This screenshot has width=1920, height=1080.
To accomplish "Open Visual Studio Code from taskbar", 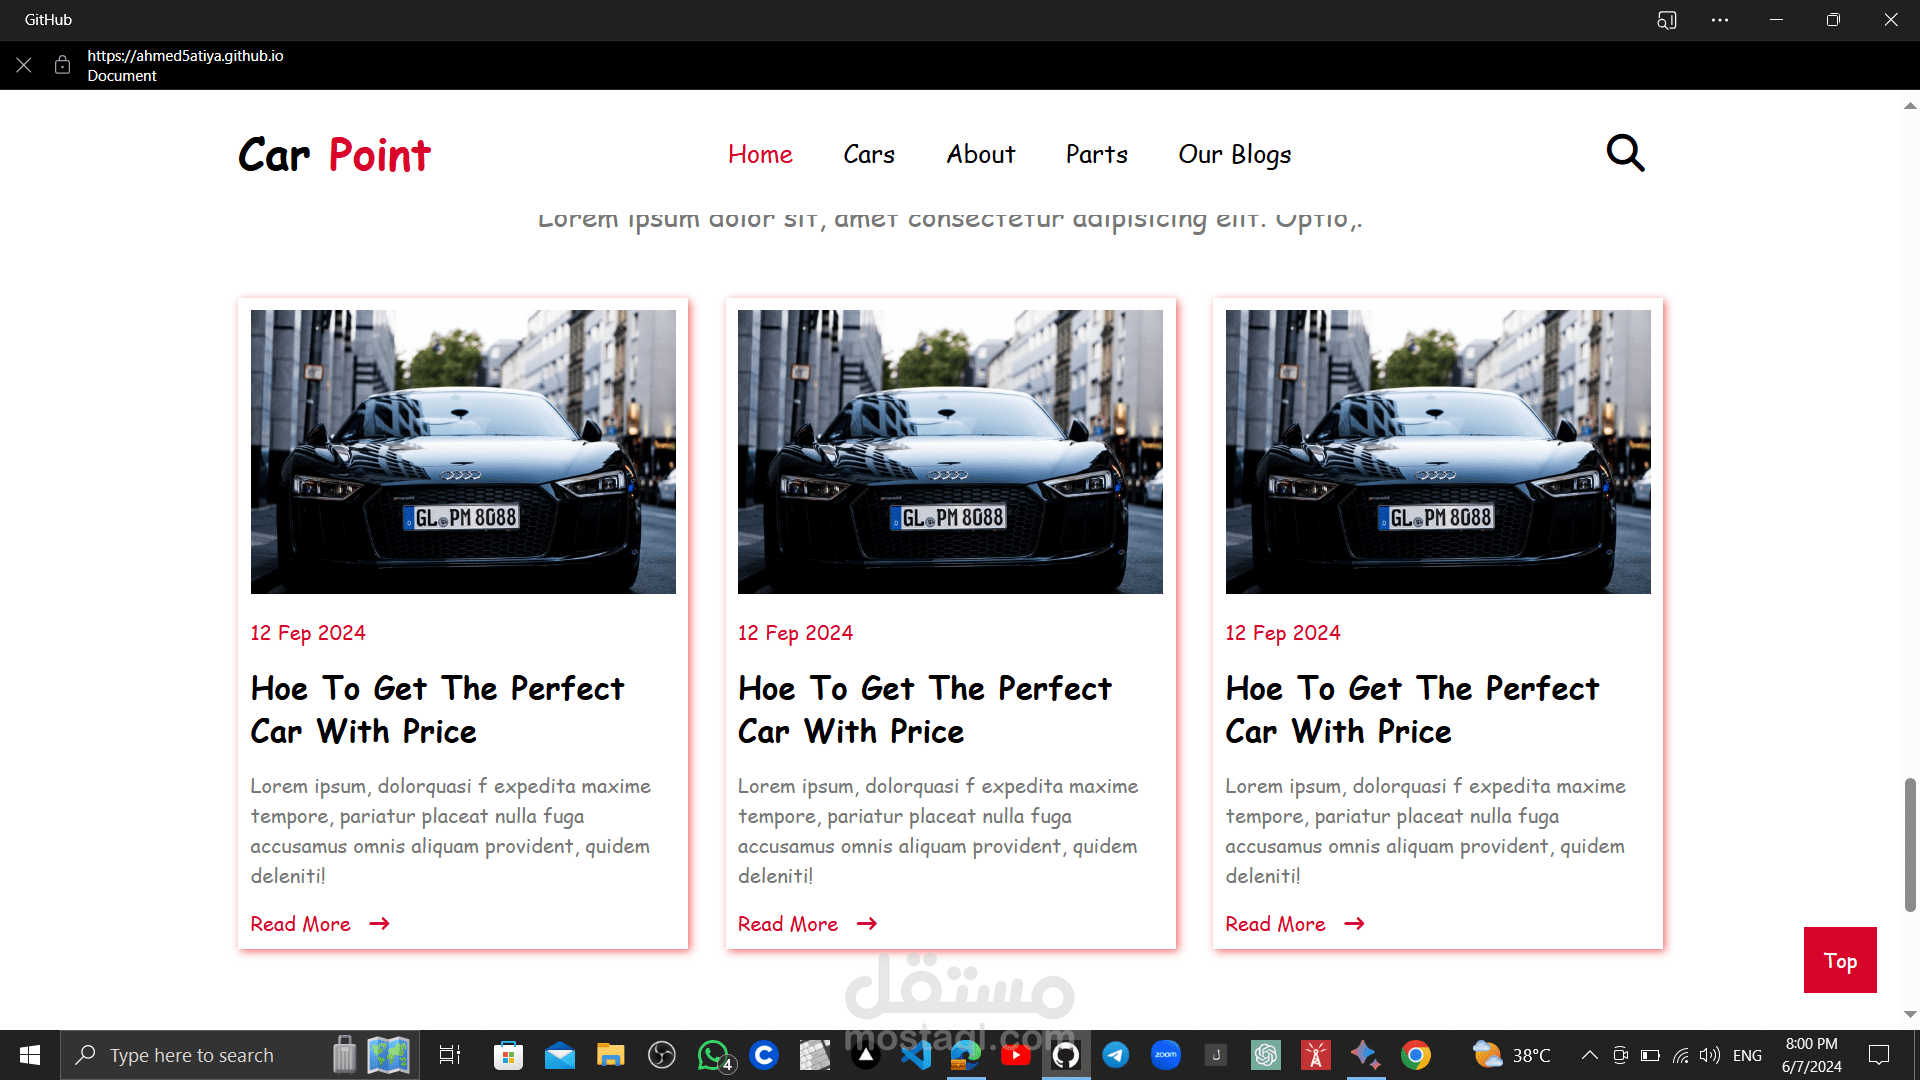I will click(x=916, y=1055).
